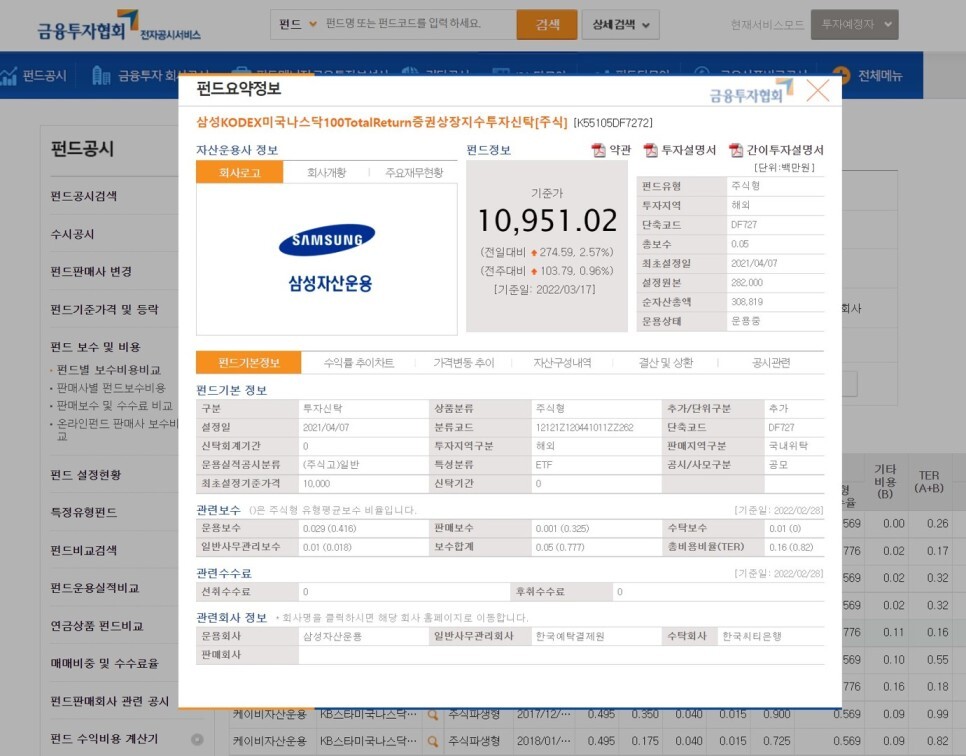Open the 수익률 추이차트 tab
The height and width of the screenshot is (756, 966).
coord(359,363)
